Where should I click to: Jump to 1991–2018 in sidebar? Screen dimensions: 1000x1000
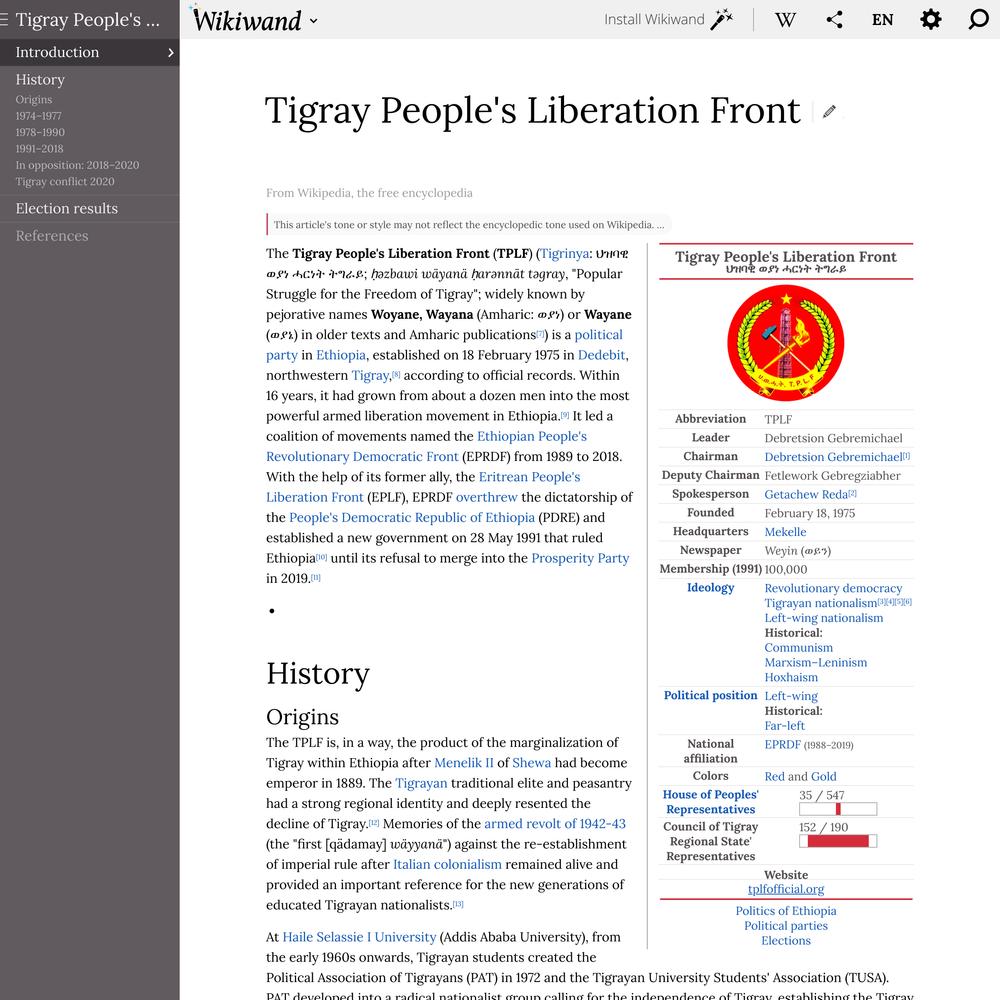tap(40, 149)
